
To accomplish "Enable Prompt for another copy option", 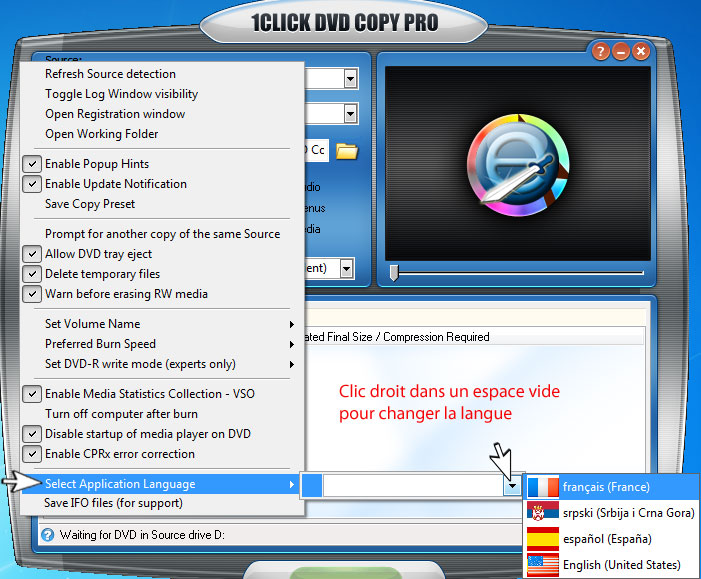I will tap(162, 234).
